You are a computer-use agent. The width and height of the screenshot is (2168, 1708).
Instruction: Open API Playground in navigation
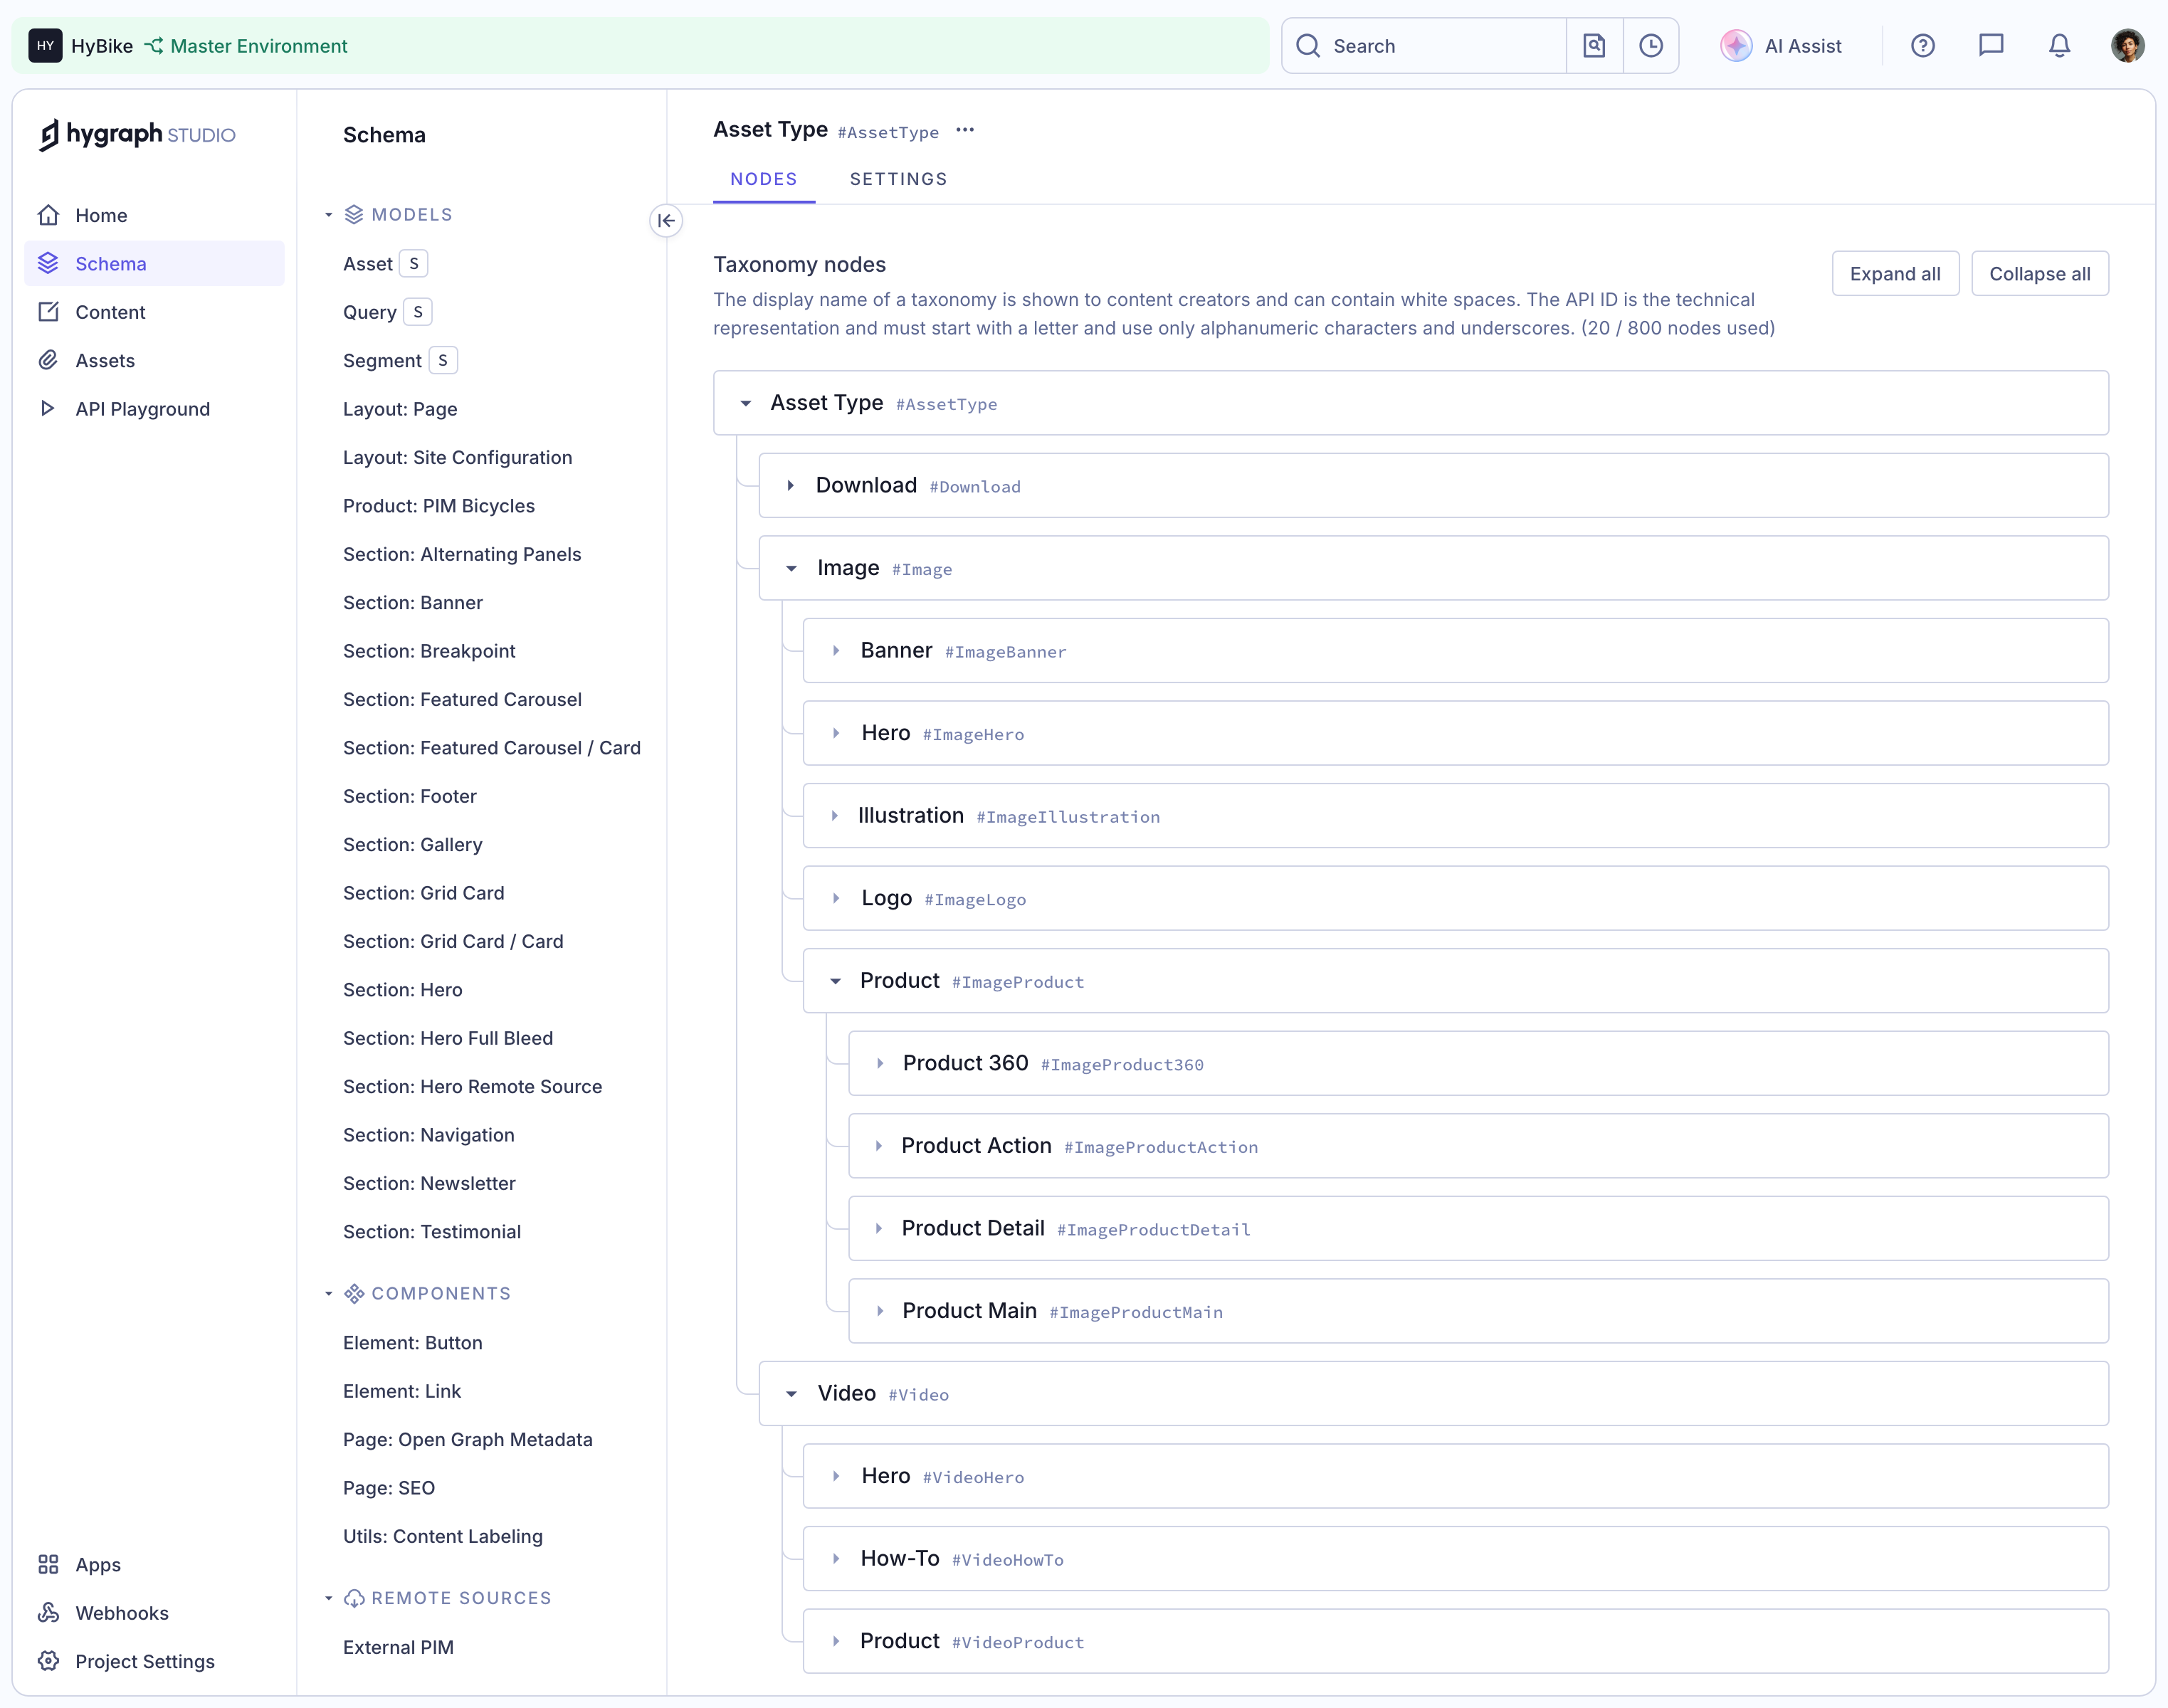point(142,409)
